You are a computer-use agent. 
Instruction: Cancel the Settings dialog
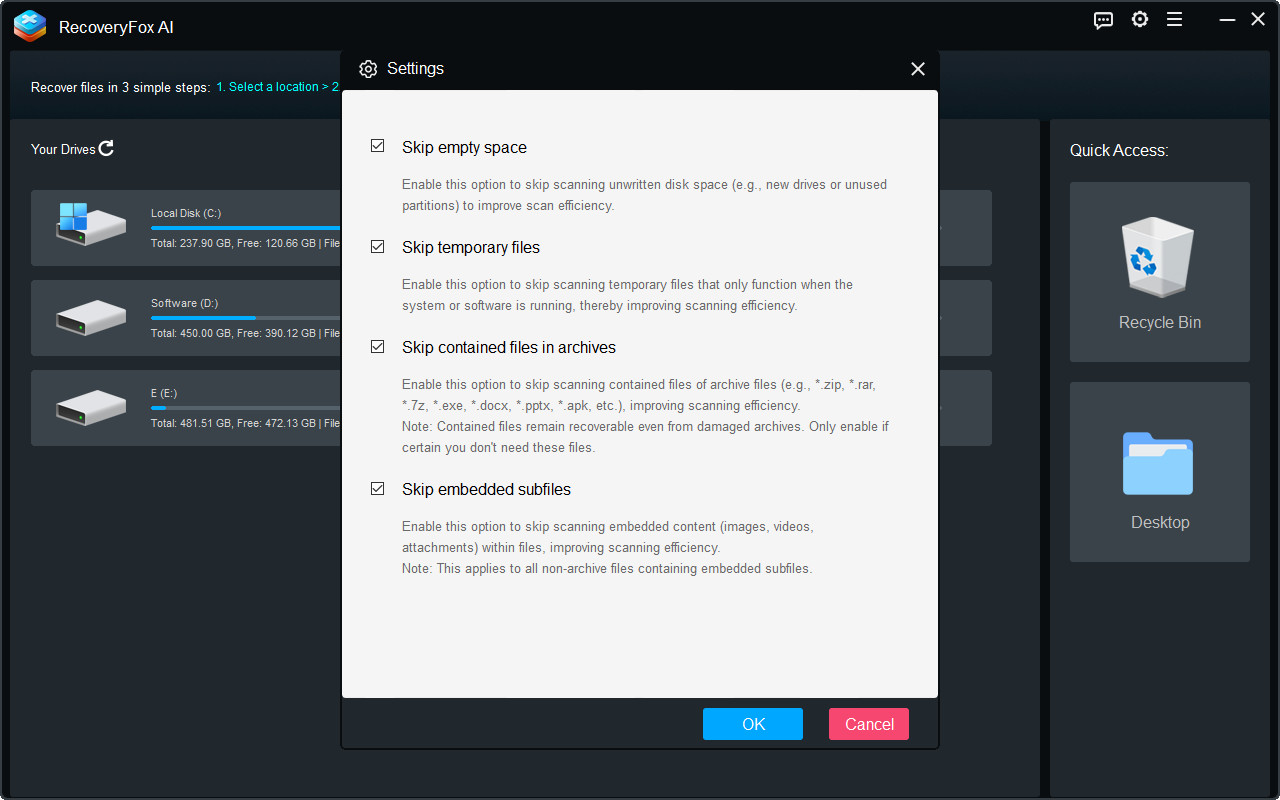[x=868, y=723]
